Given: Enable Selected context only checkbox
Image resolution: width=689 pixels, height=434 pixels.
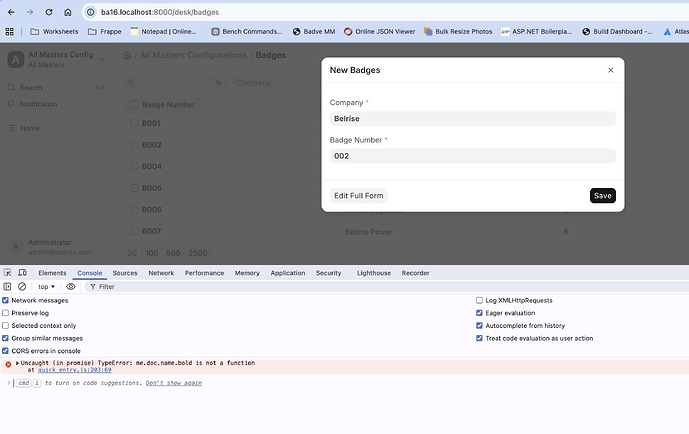Looking at the screenshot, I should click(x=5, y=326).
